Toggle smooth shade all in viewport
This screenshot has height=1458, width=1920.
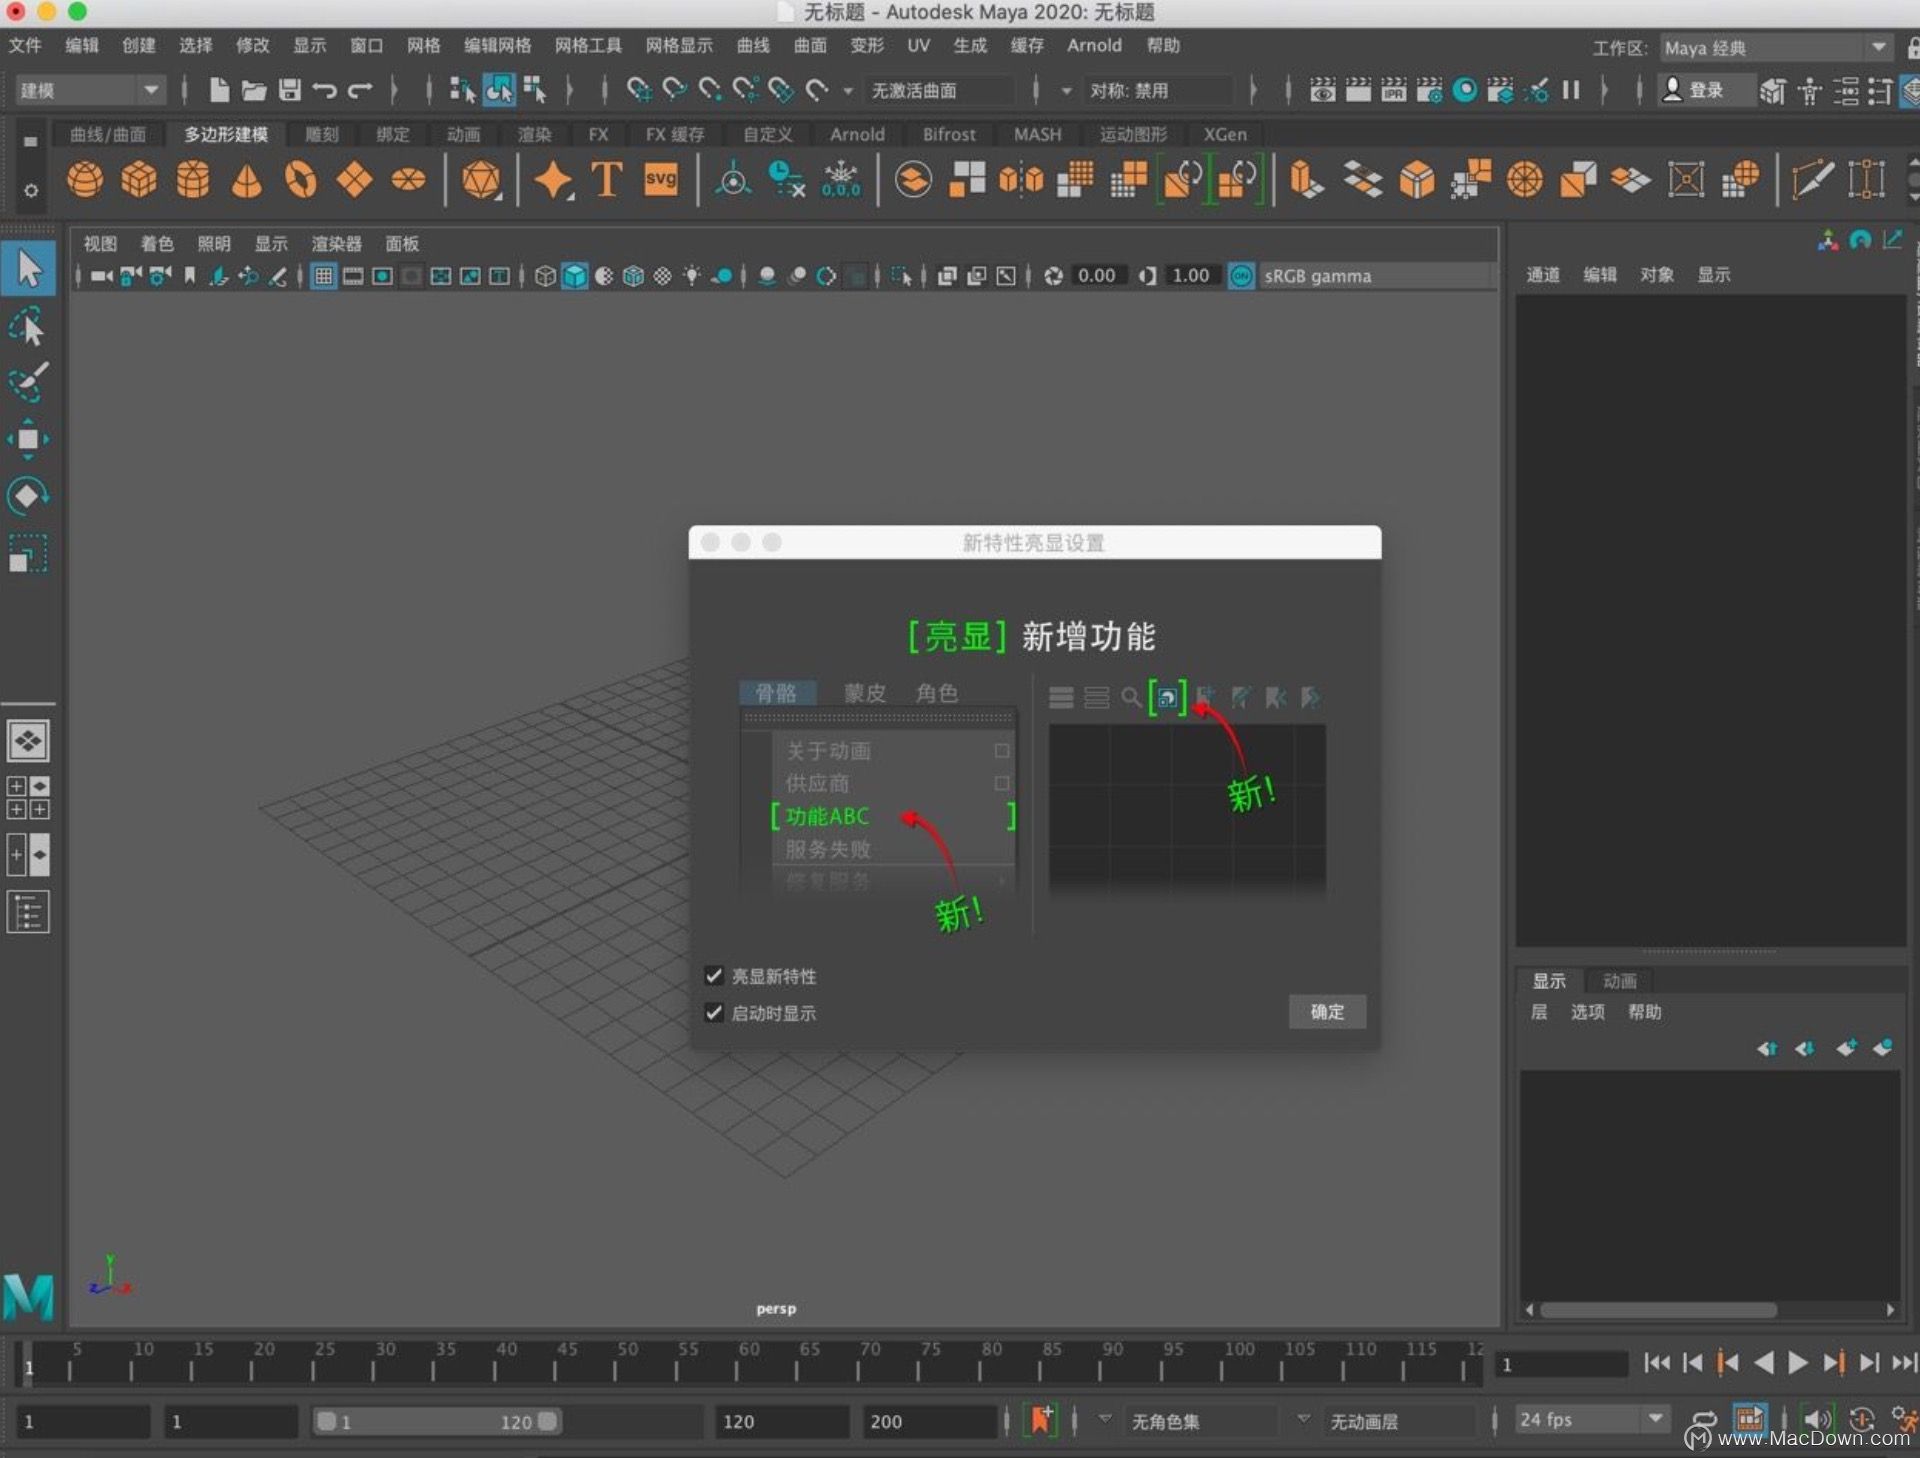[575, 276]
